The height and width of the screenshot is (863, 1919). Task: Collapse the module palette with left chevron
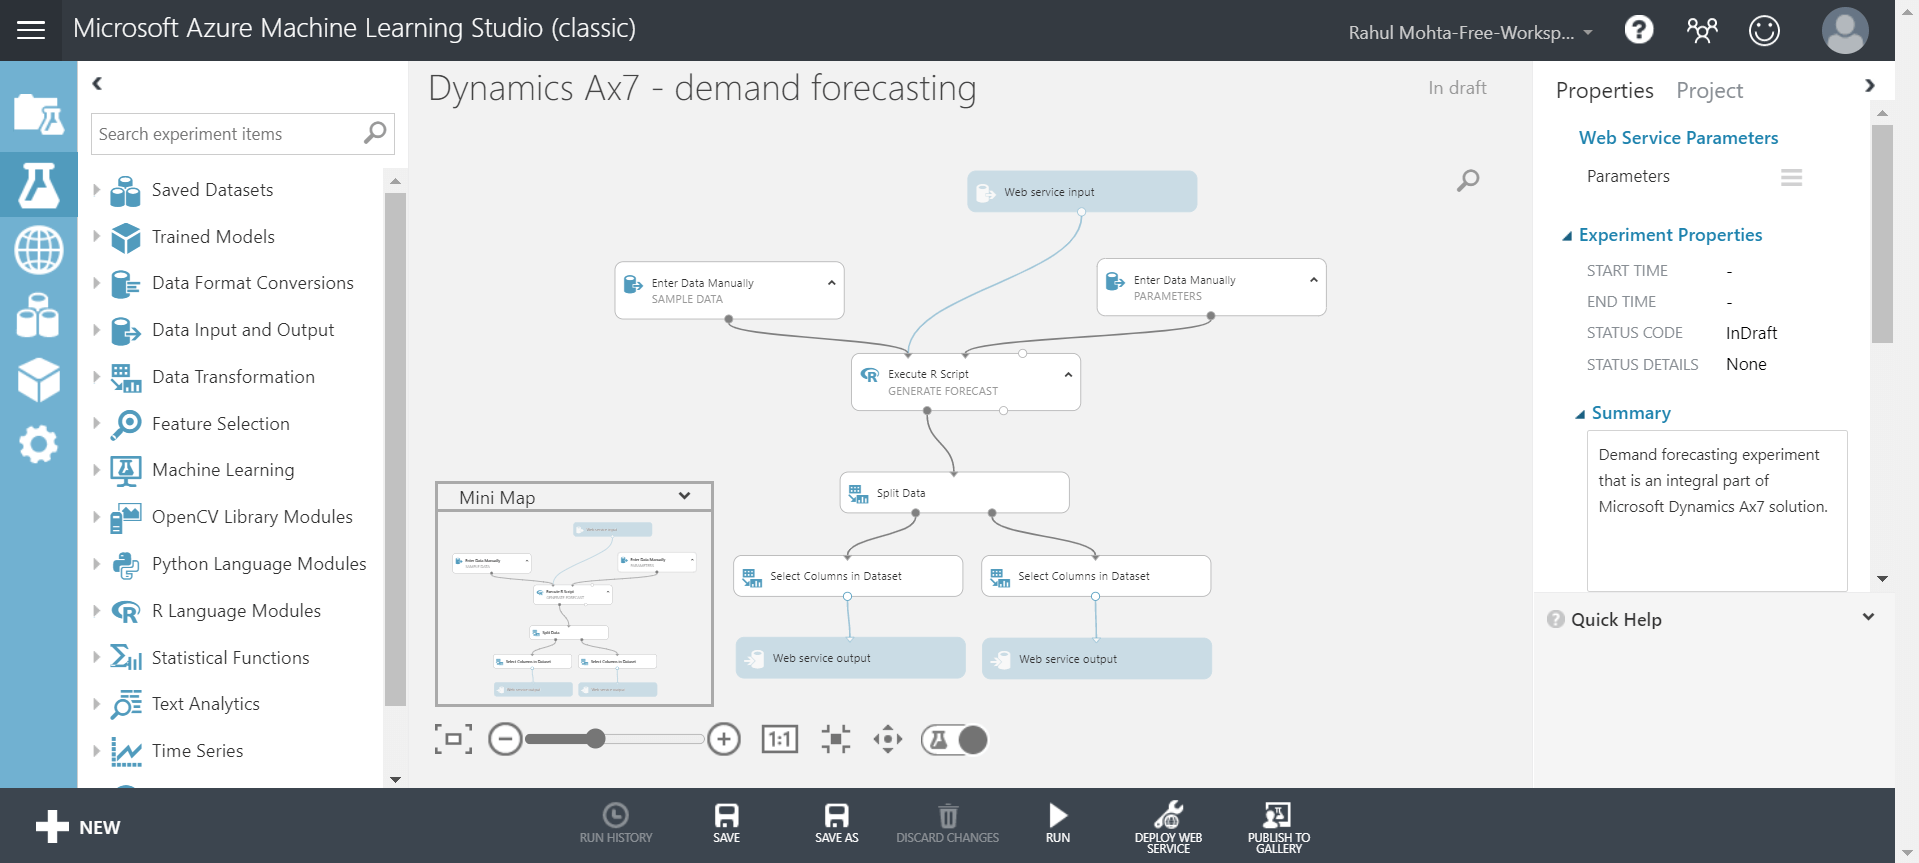click(x=97, y=84)
